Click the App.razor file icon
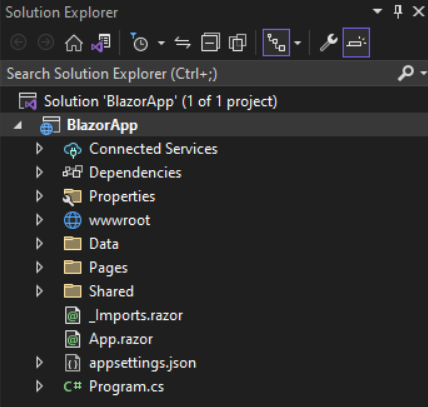 click(72, 339)
